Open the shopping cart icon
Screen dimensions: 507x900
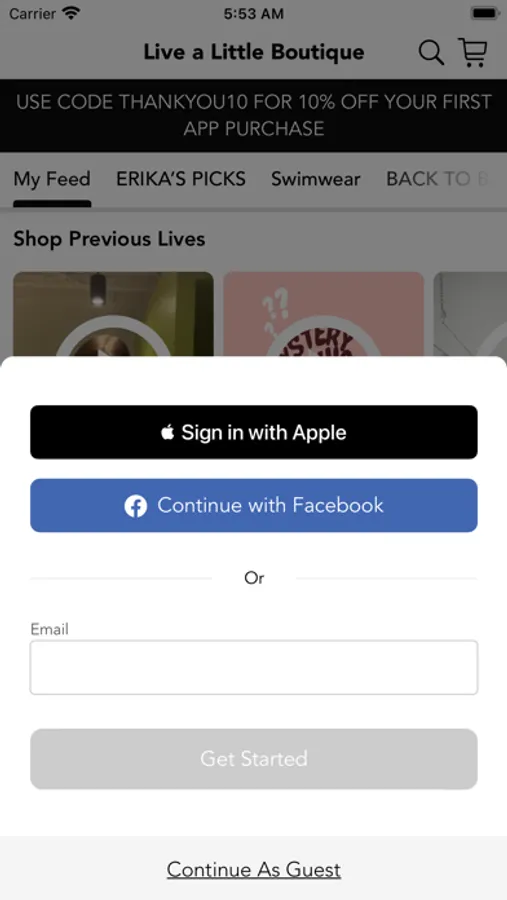point(473,52)
